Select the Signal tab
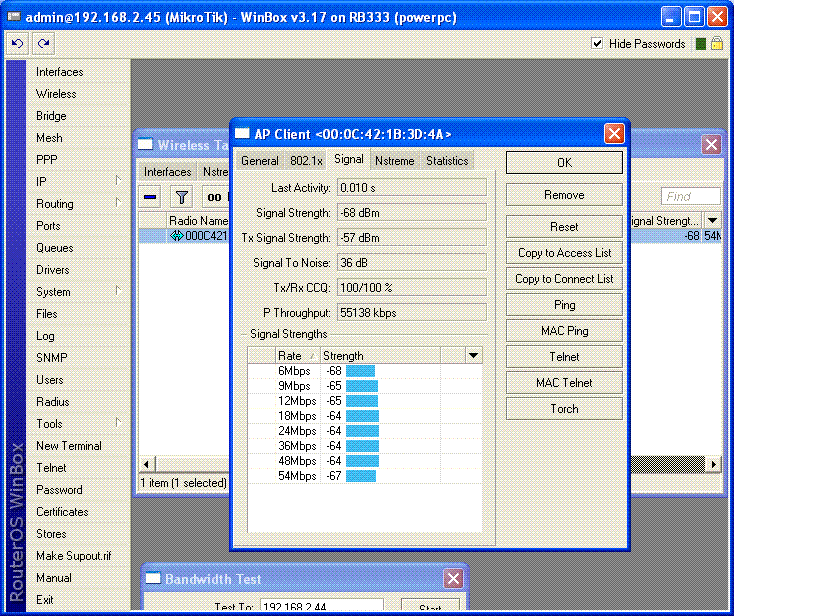Viewport: 840px width, 616px height. pos(349,159)
